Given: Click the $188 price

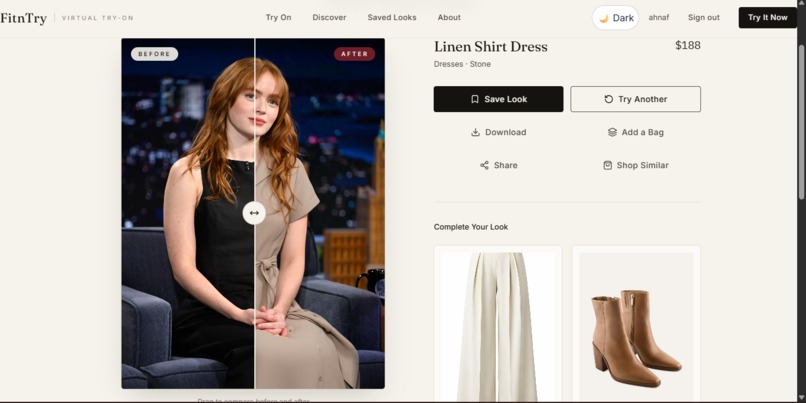Looking at the screenshot, I should coord(688,46).
